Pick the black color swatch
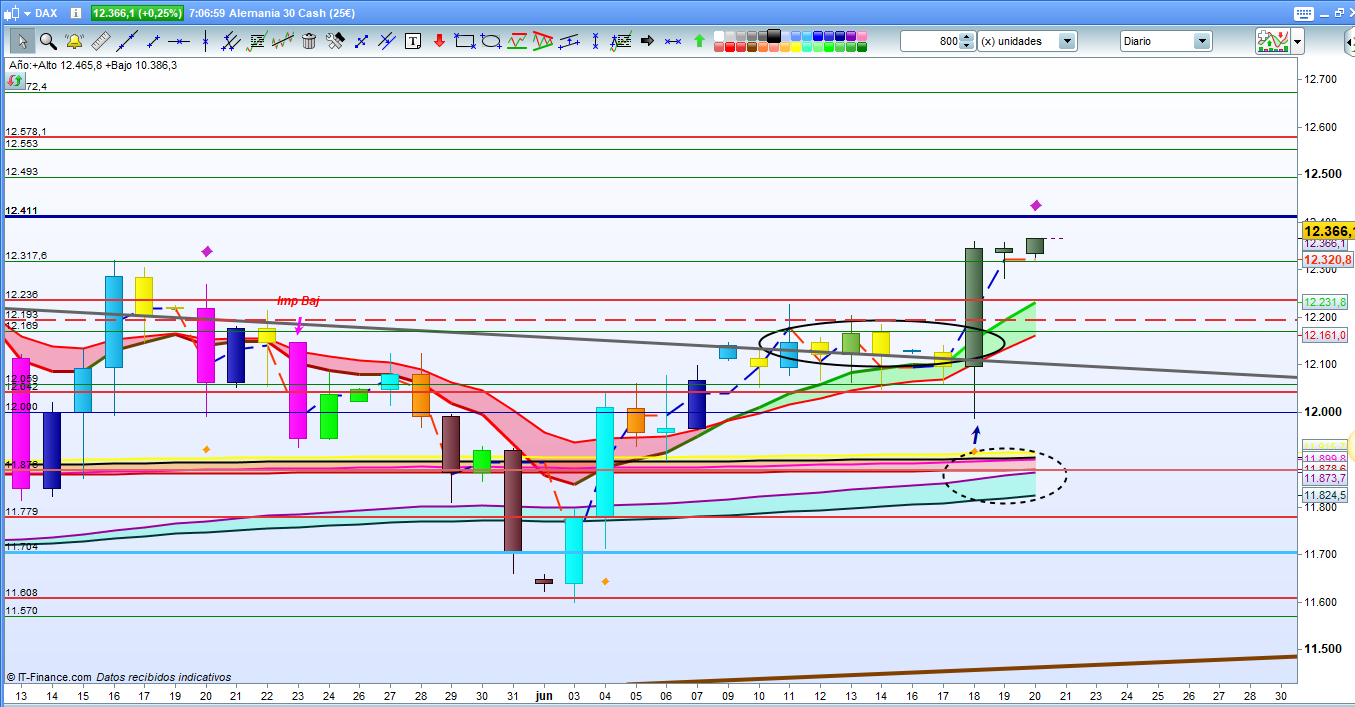The width and height of the screenshot is (1355, 707). 773,35
